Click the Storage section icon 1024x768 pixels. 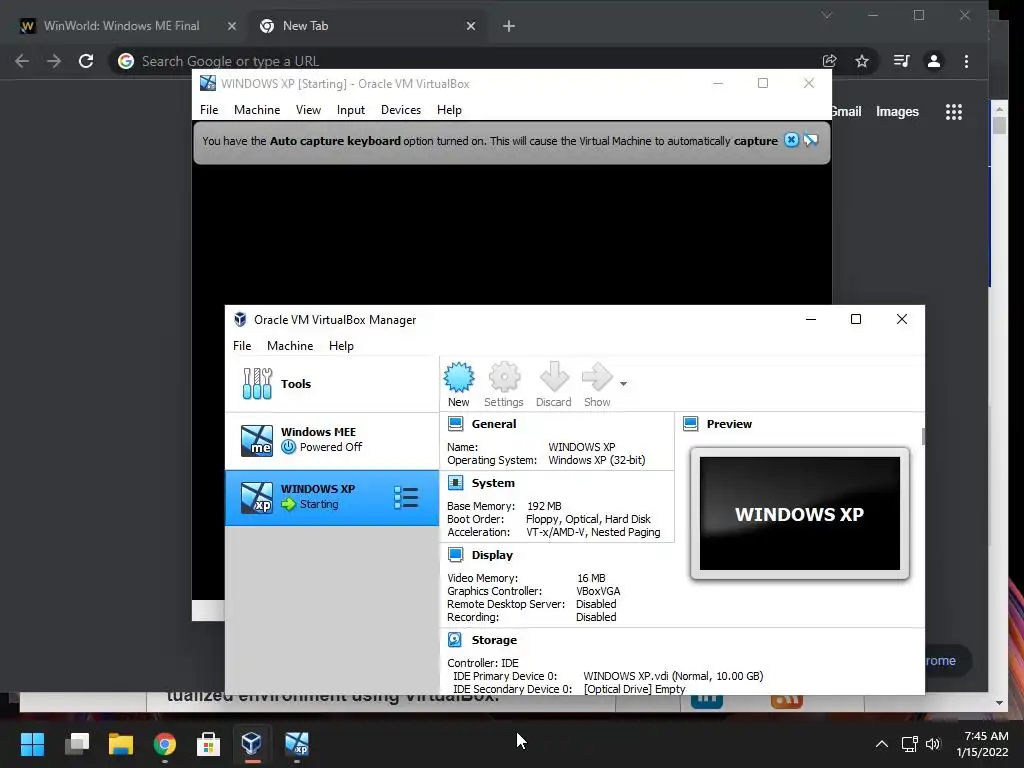(455, 640)
